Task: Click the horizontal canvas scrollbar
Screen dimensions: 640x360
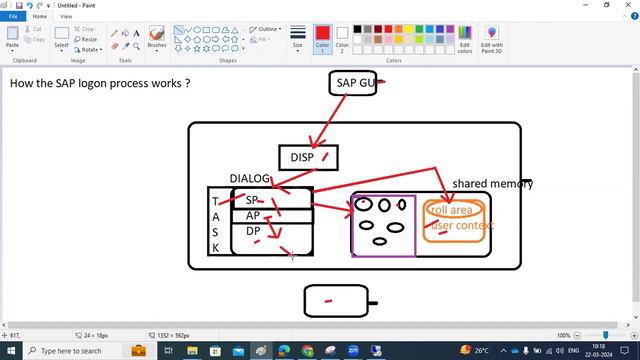Action: pyautogui.click(x=312, y=325)
